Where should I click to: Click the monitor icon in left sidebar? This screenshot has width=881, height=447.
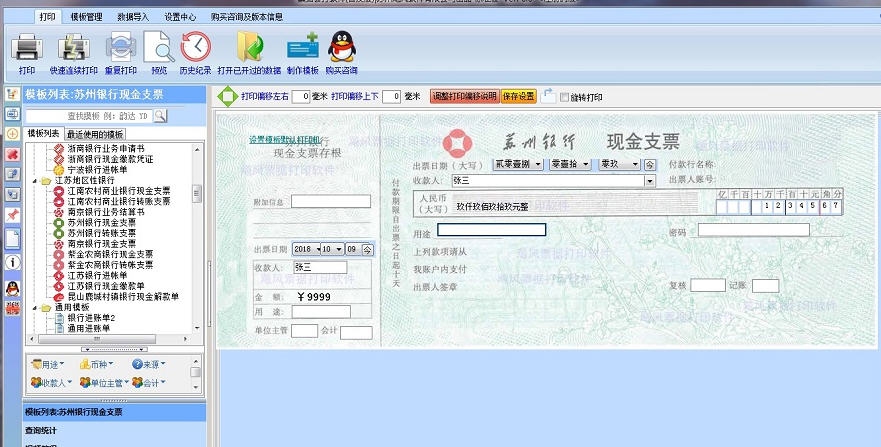(12, 114)
